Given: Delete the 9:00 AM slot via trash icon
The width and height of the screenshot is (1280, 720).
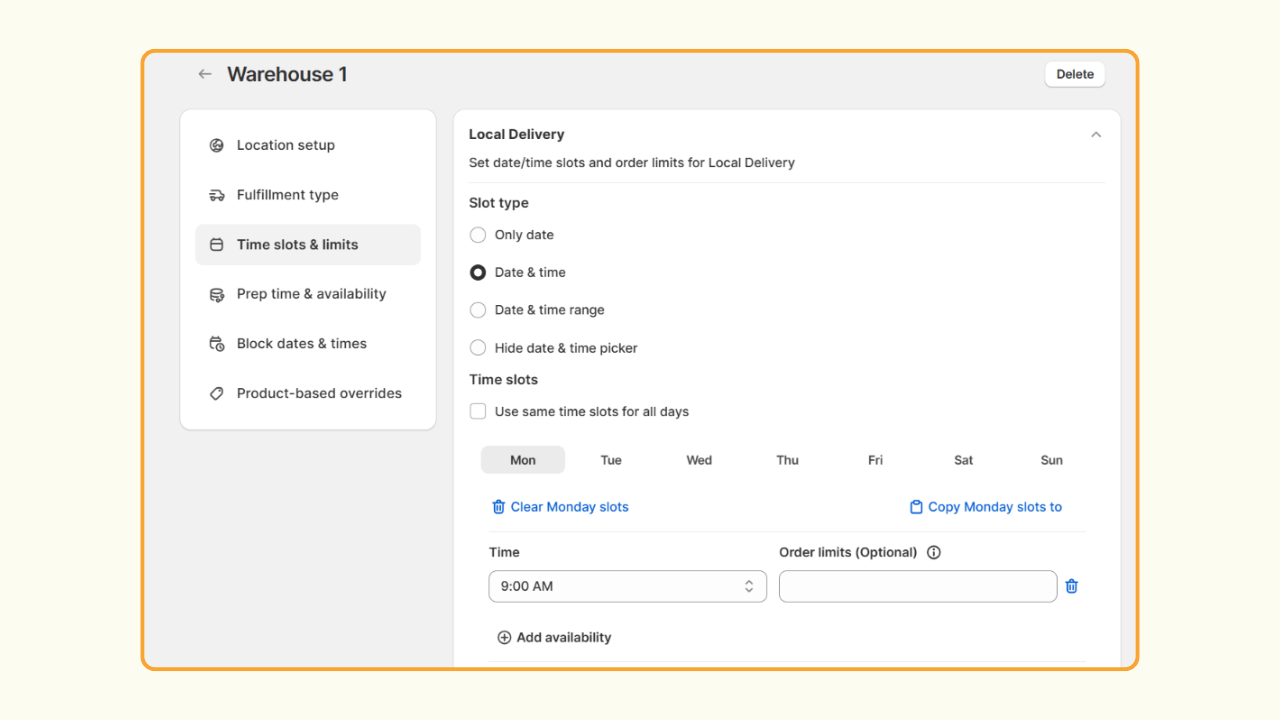Looking at the screenshot, I should (1072, 586).
